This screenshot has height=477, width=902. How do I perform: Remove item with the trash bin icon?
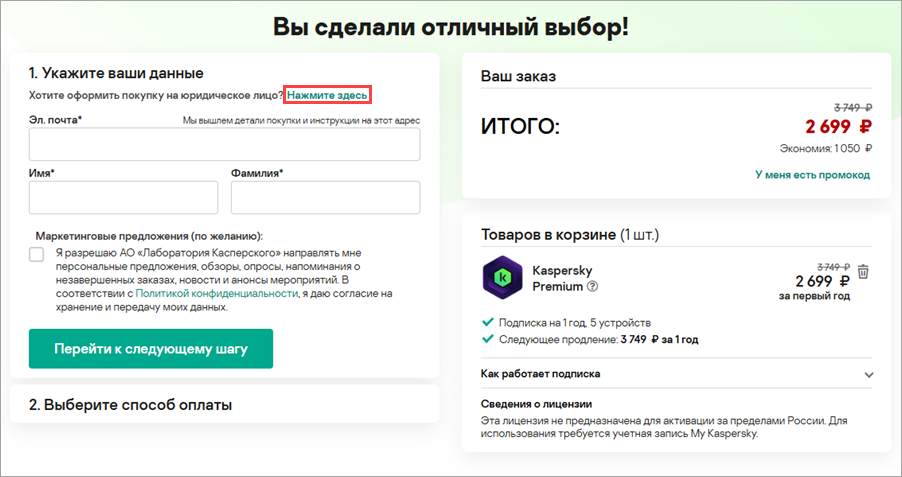863,271
